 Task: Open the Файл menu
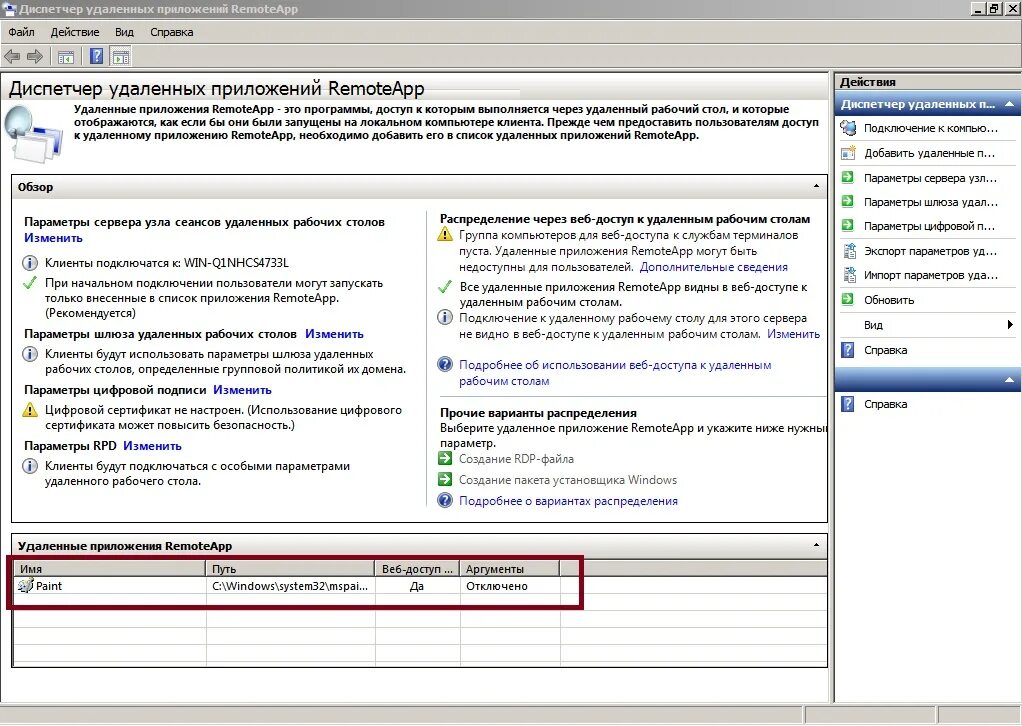coord(22,32)
